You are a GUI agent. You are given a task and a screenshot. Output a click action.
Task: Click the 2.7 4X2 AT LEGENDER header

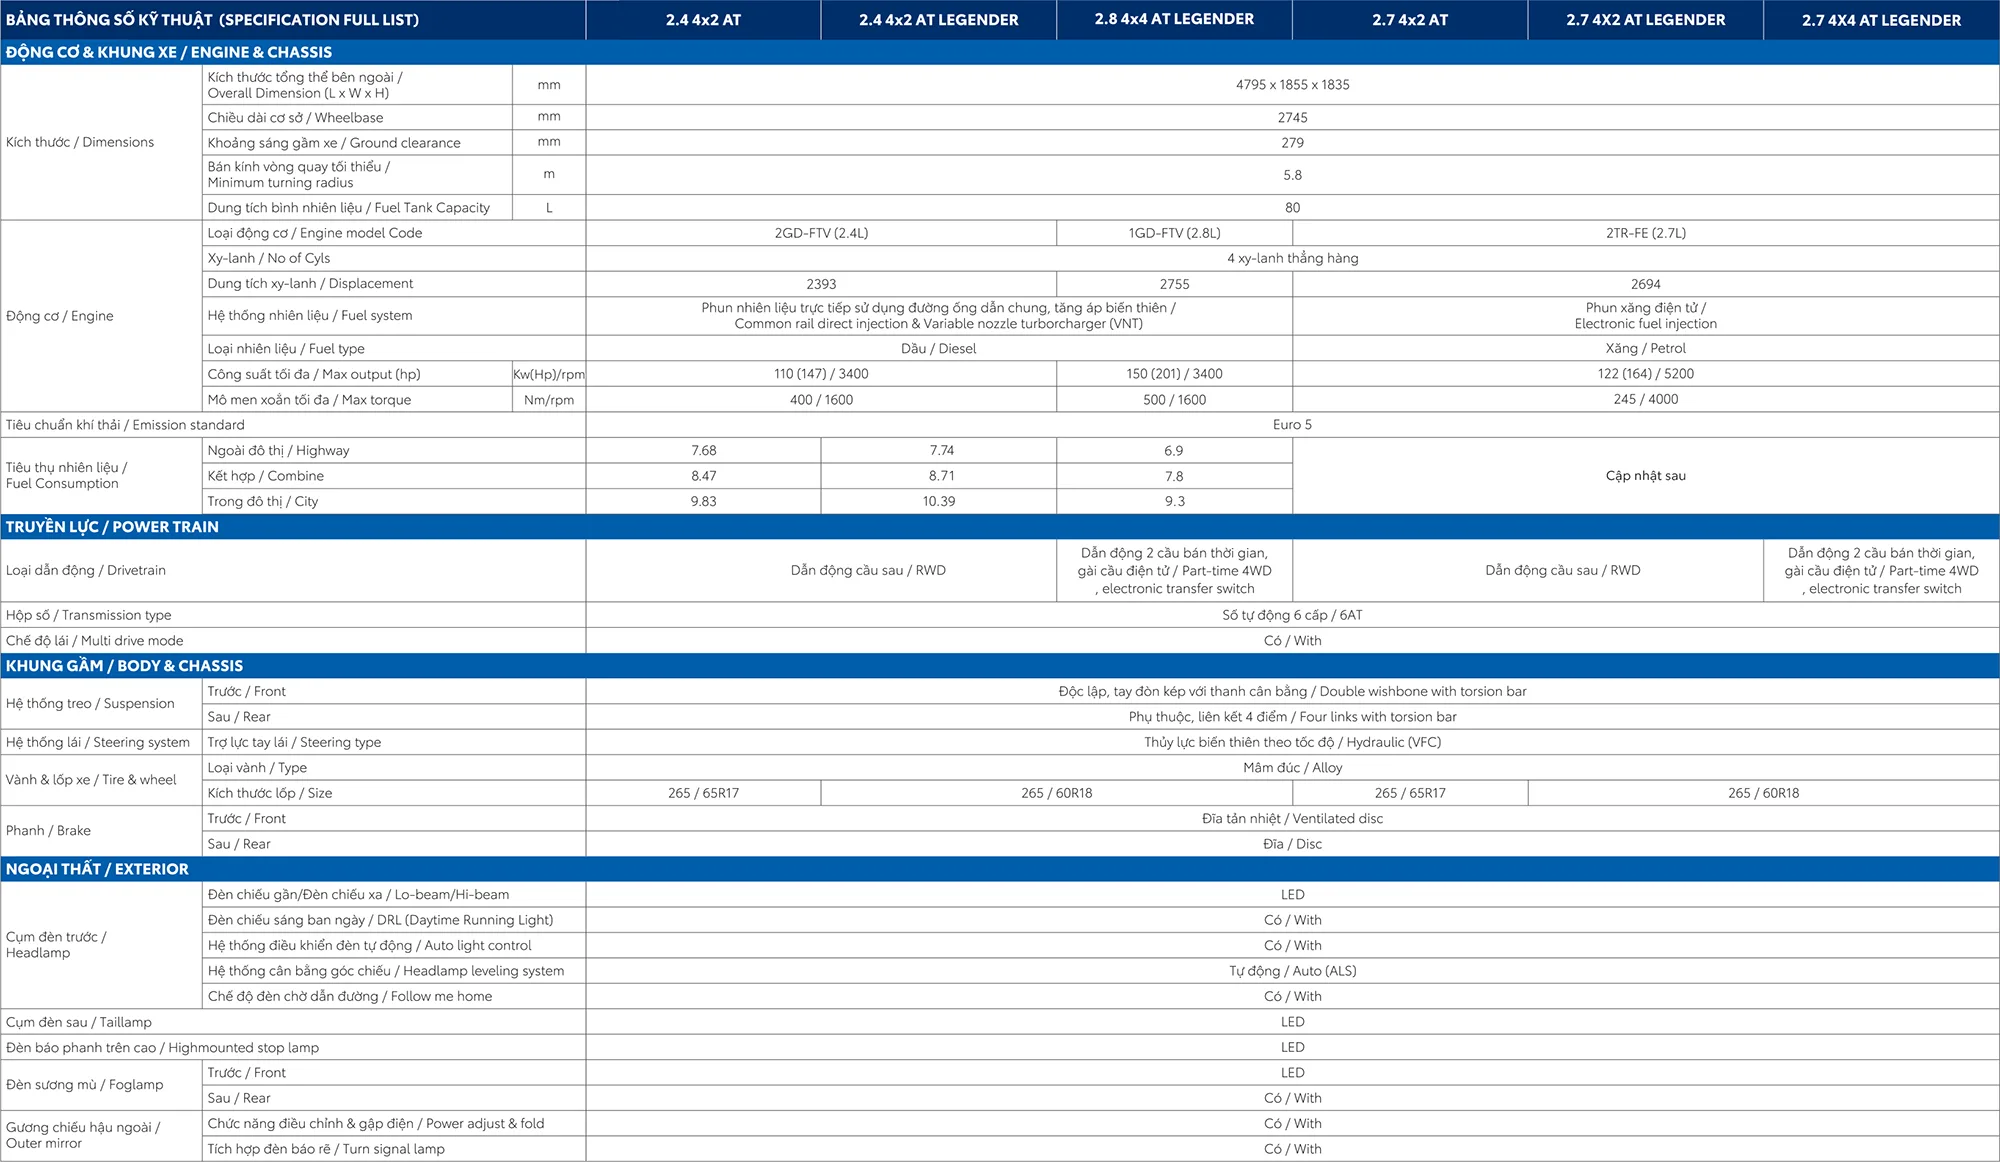(1645, 20)
